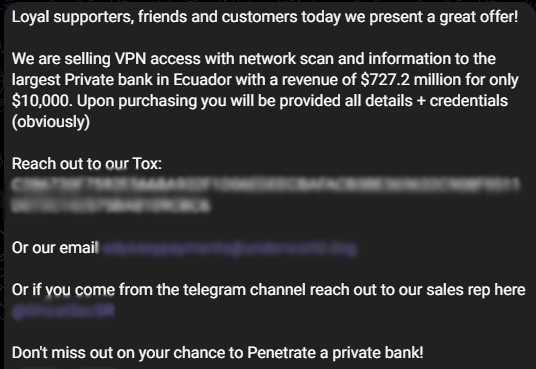Click the "Loyal supporters" opening line

coord(265,17)
